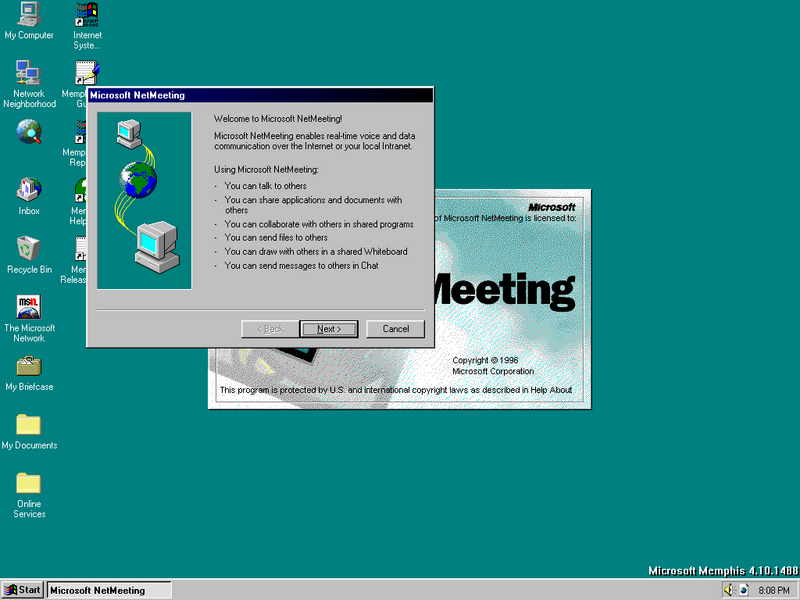Image resolution: width=800 pixels, height=600 pixels.
Task: Launch The Microsoft Network icon
Action: pyautogui.click(x=29, y=318)
